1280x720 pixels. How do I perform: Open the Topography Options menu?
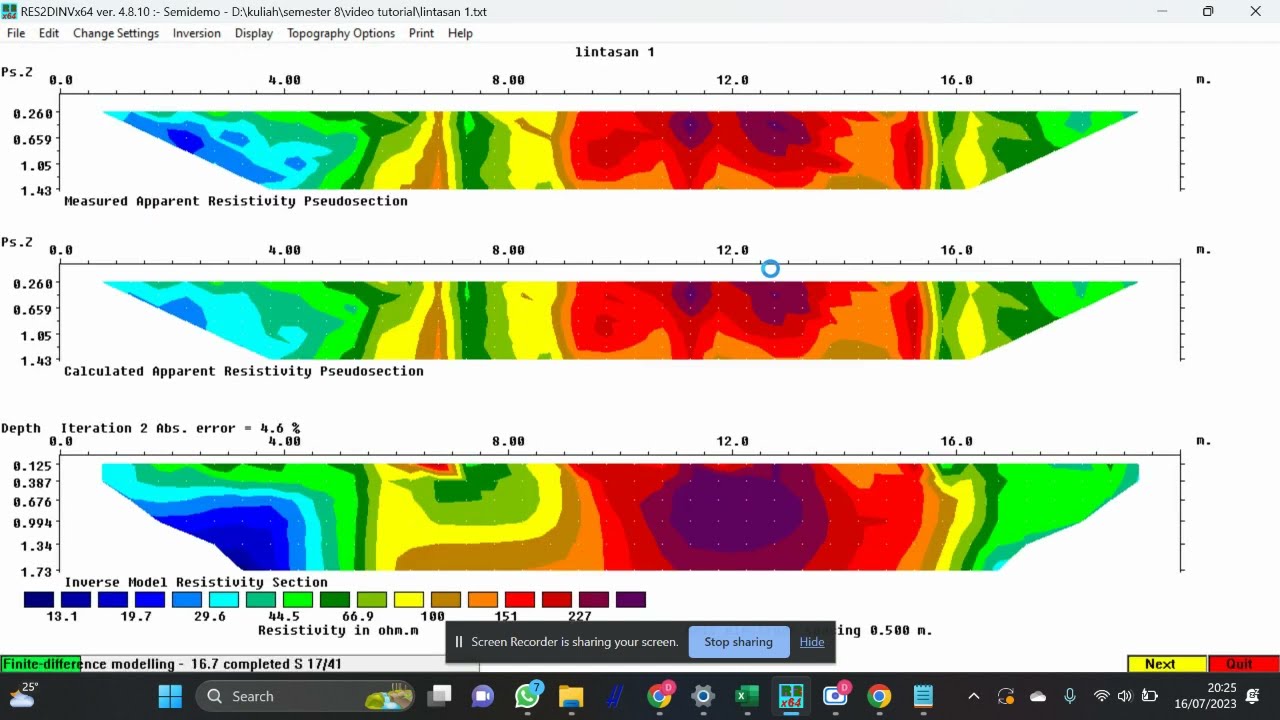[341, 33]
